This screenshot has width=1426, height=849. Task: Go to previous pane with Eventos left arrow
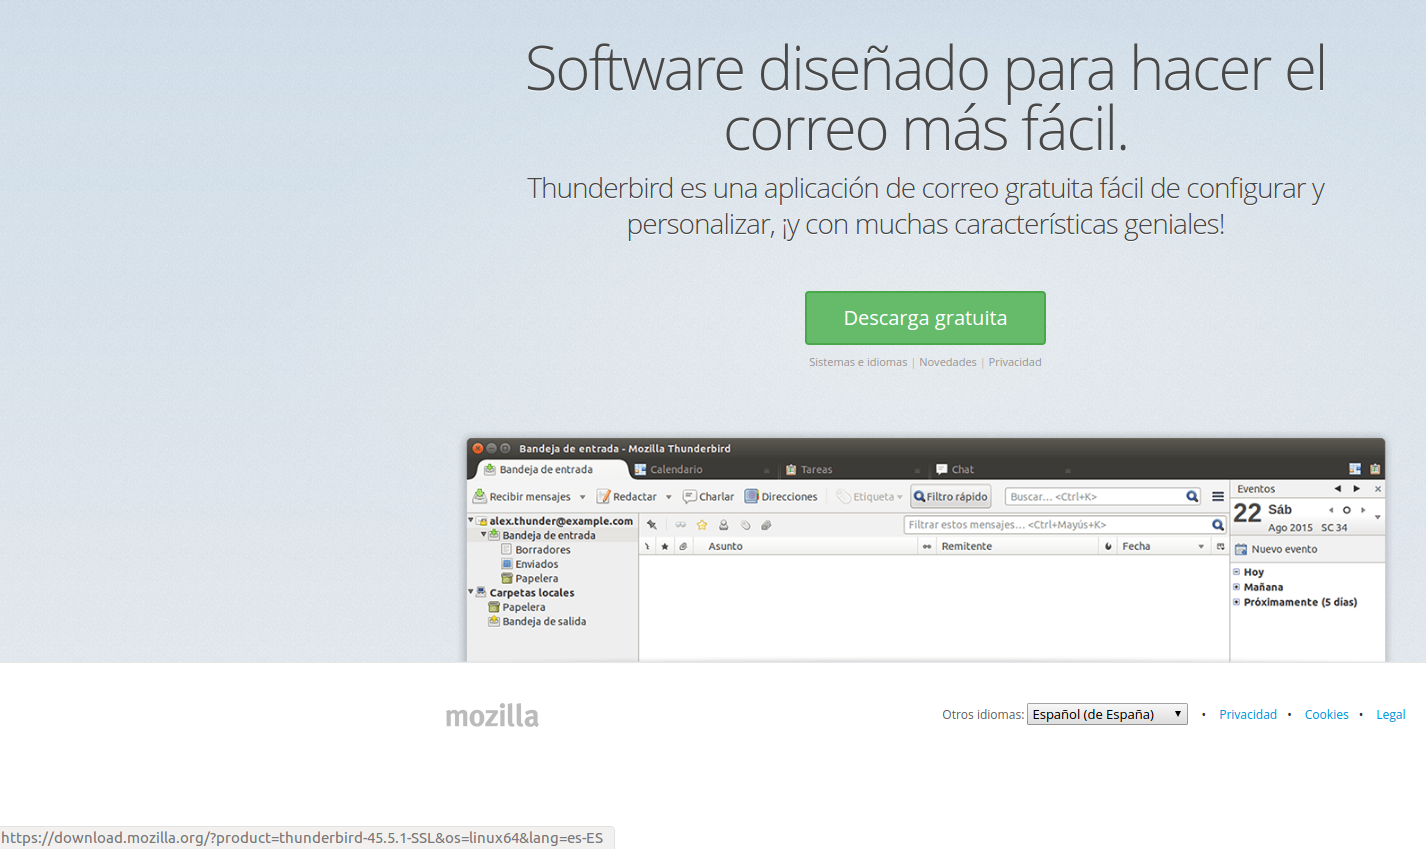click(1337, 489)
